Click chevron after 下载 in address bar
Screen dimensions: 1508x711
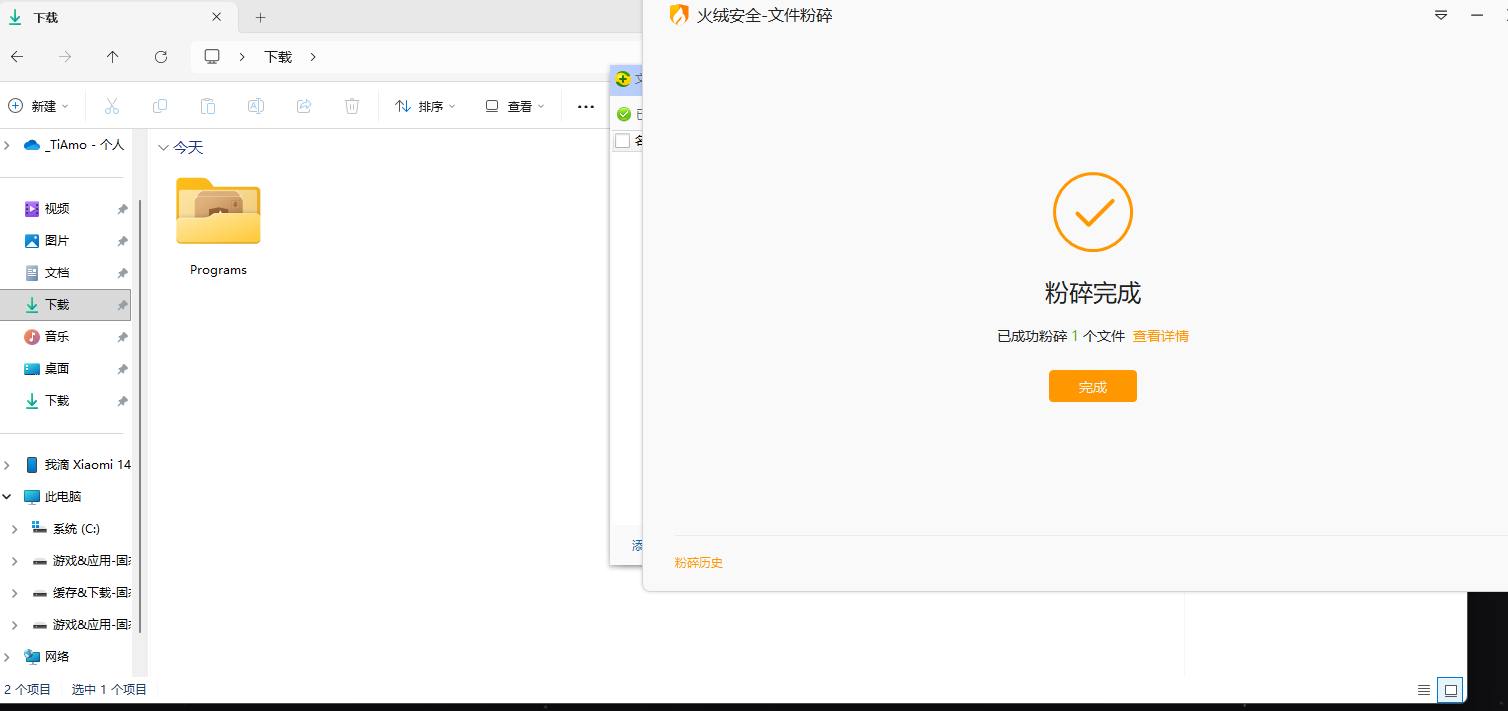click(313, 57)
